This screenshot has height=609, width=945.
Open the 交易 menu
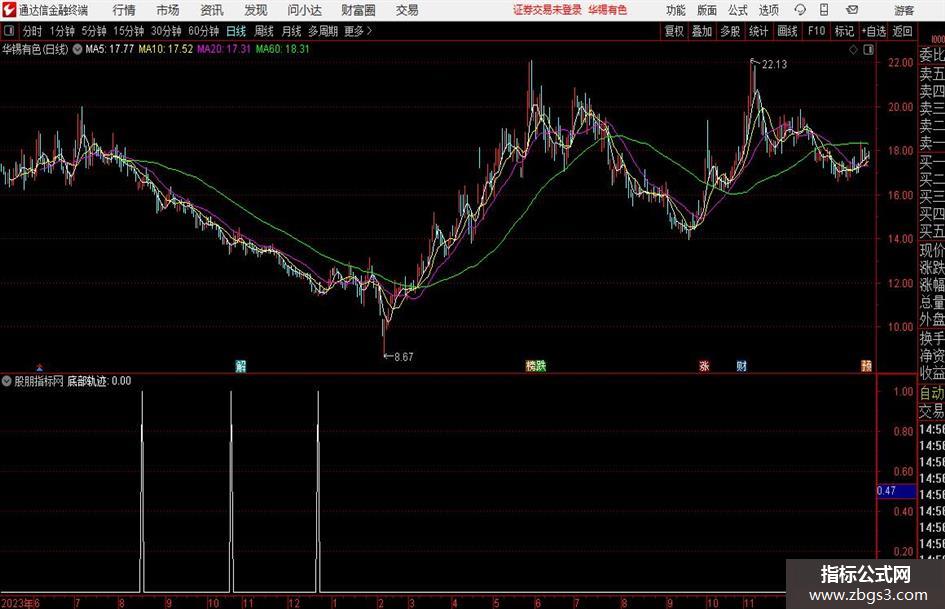click(x=407, y=10)
